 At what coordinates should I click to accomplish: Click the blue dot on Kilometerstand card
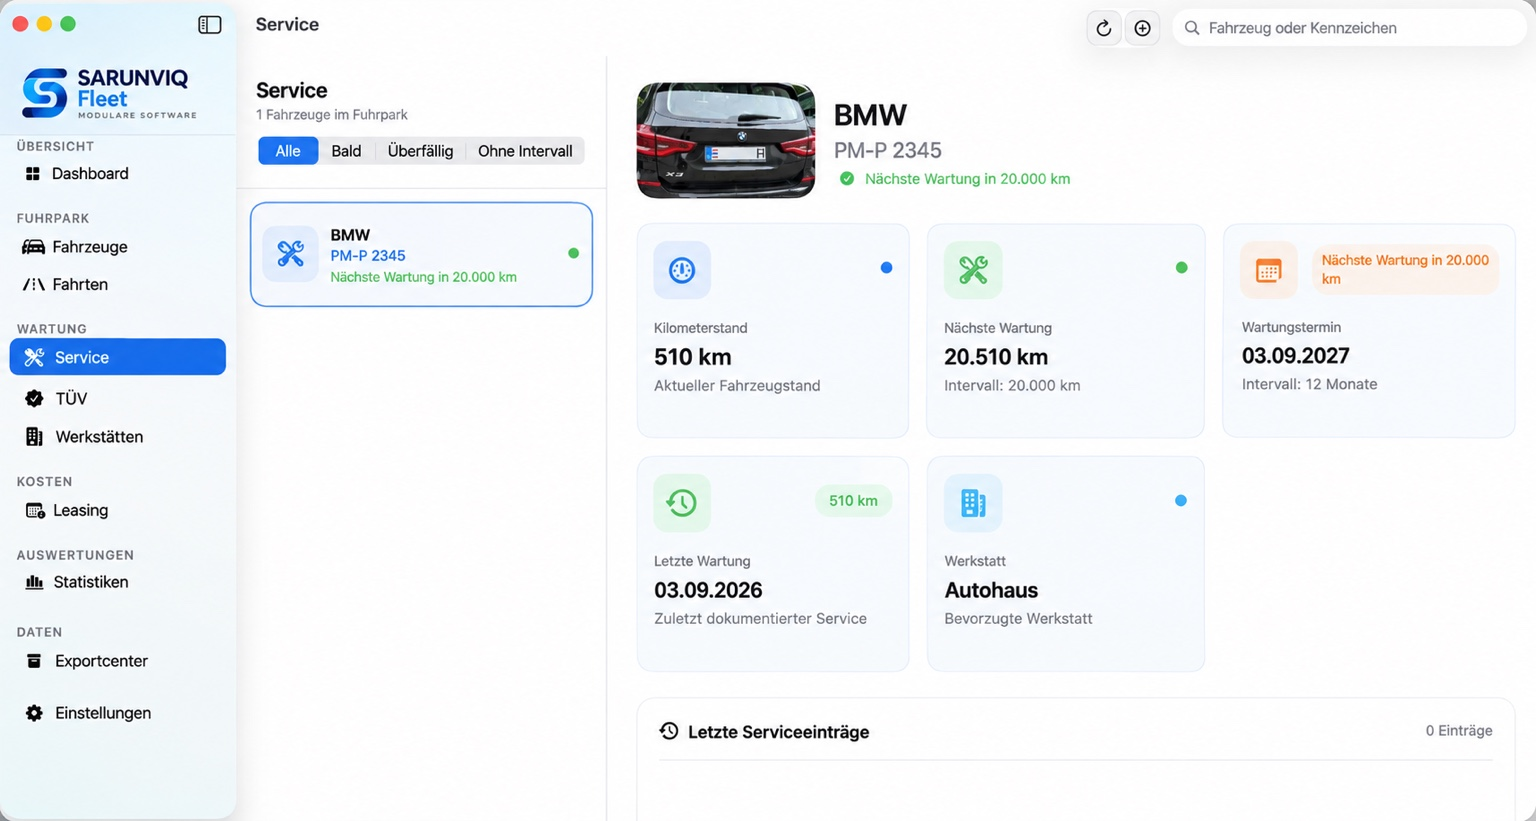[886, 267]
